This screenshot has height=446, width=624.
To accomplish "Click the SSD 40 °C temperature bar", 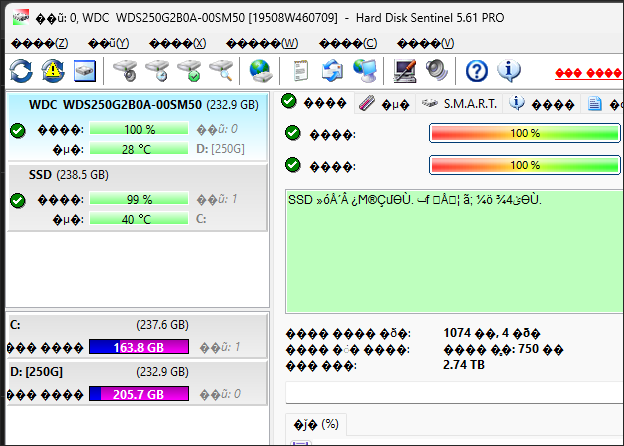I will click(139, 219).
